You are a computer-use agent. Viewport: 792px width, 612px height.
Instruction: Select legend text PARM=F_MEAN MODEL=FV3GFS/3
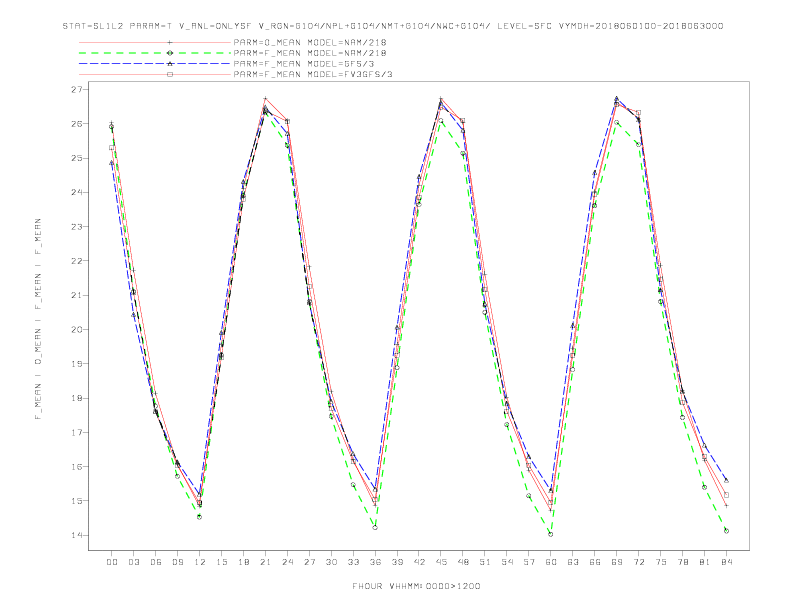313,74
